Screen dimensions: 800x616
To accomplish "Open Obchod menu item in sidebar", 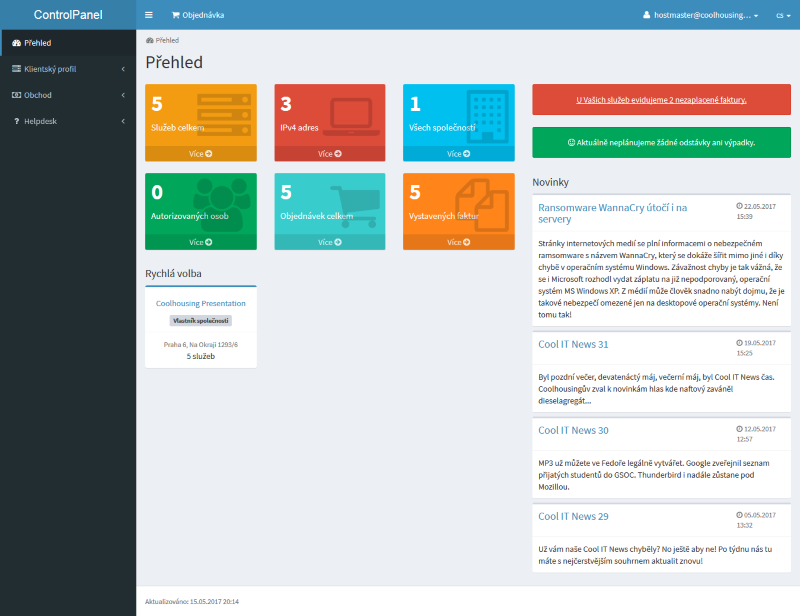I will click(x=68, y=95).
